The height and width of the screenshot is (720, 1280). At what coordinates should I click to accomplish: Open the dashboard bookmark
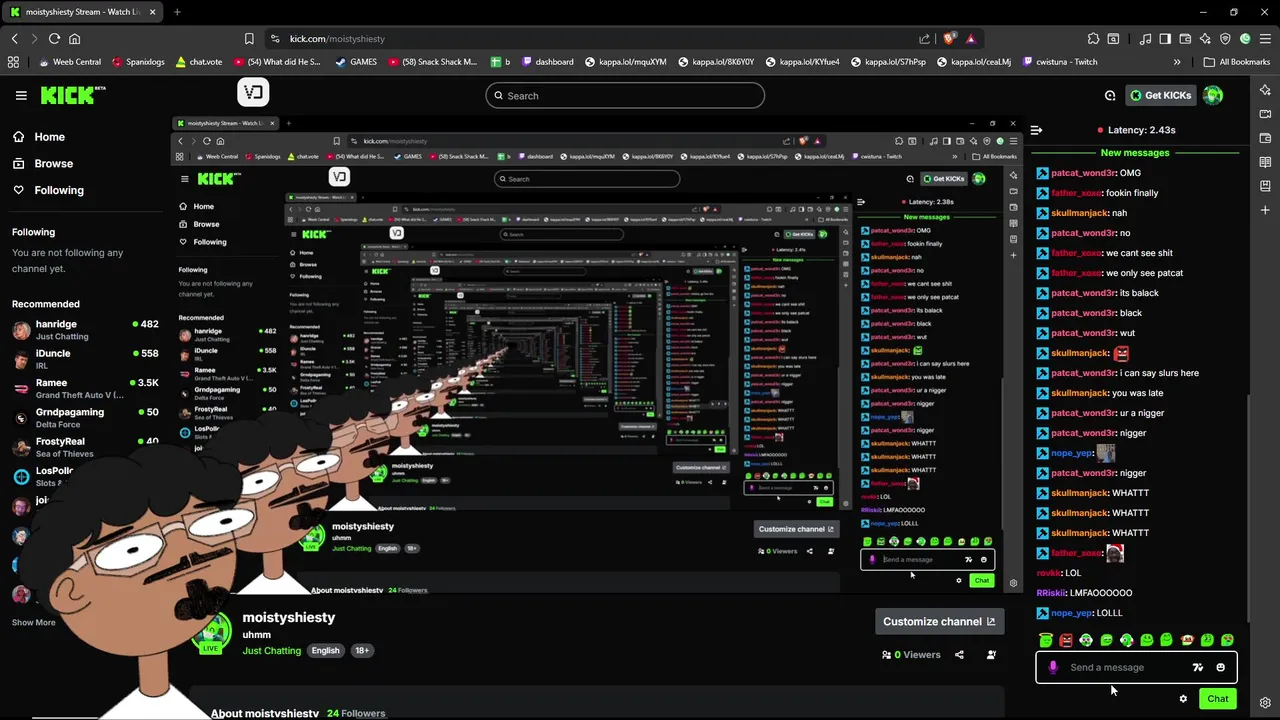(x=546, y=62)
